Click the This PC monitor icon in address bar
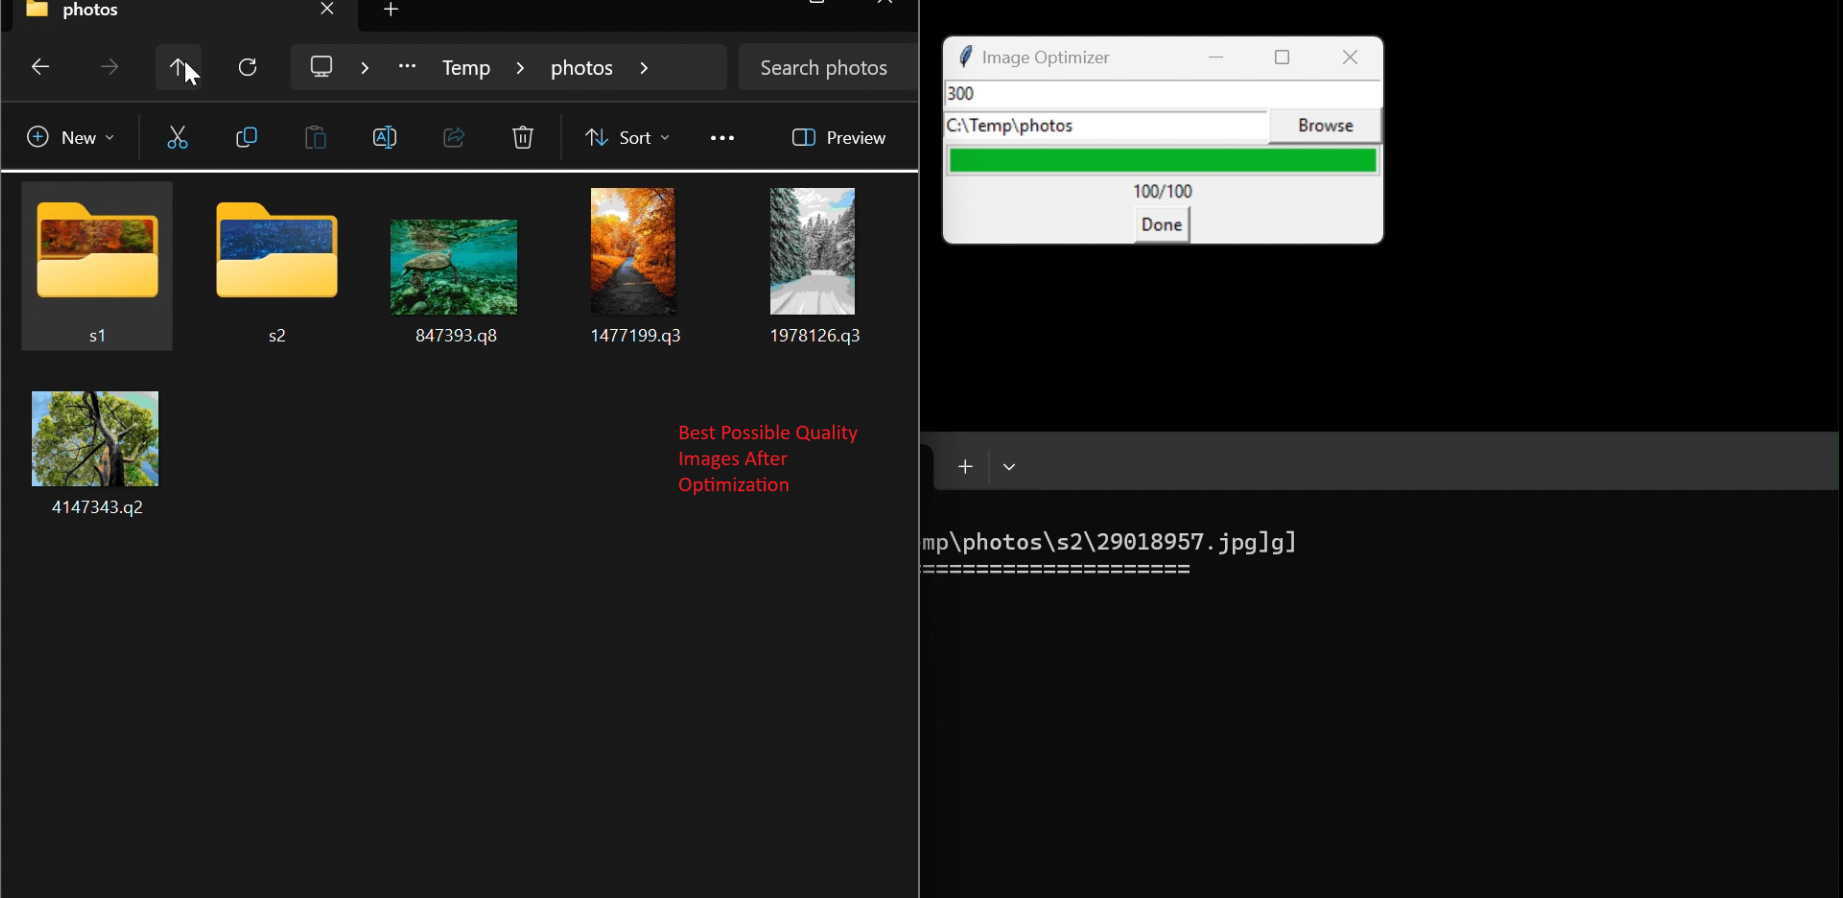Viewport: 1843px width, 898px height. [321, 67]
